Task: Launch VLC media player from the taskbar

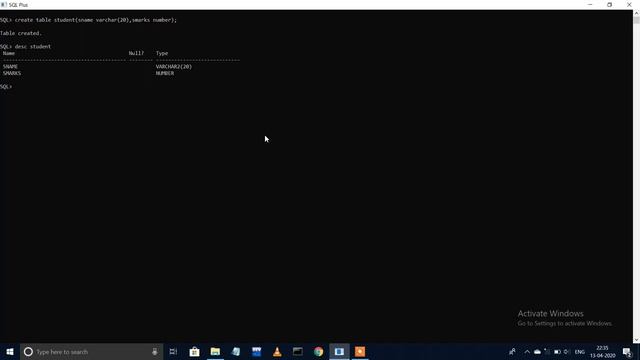Action: click(x=277, y=351)
